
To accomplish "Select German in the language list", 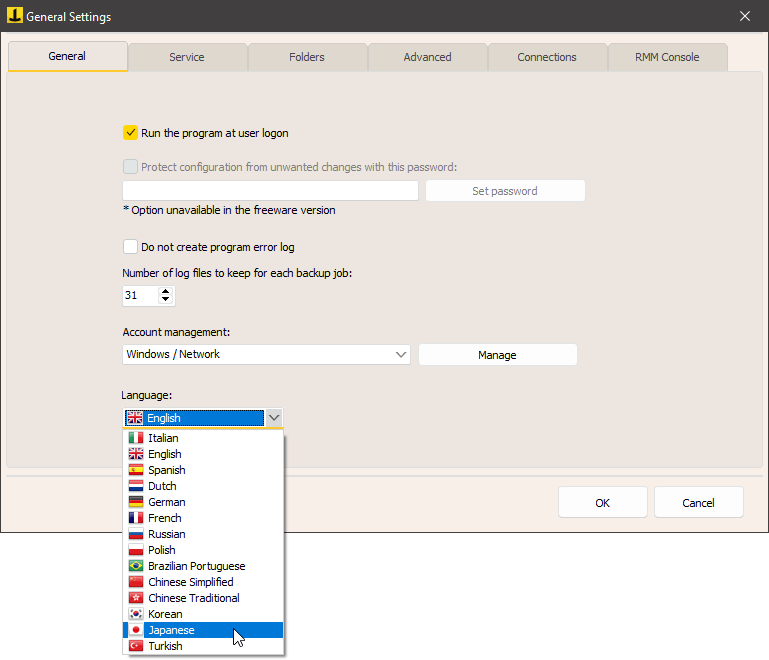I will pos(203,502).
